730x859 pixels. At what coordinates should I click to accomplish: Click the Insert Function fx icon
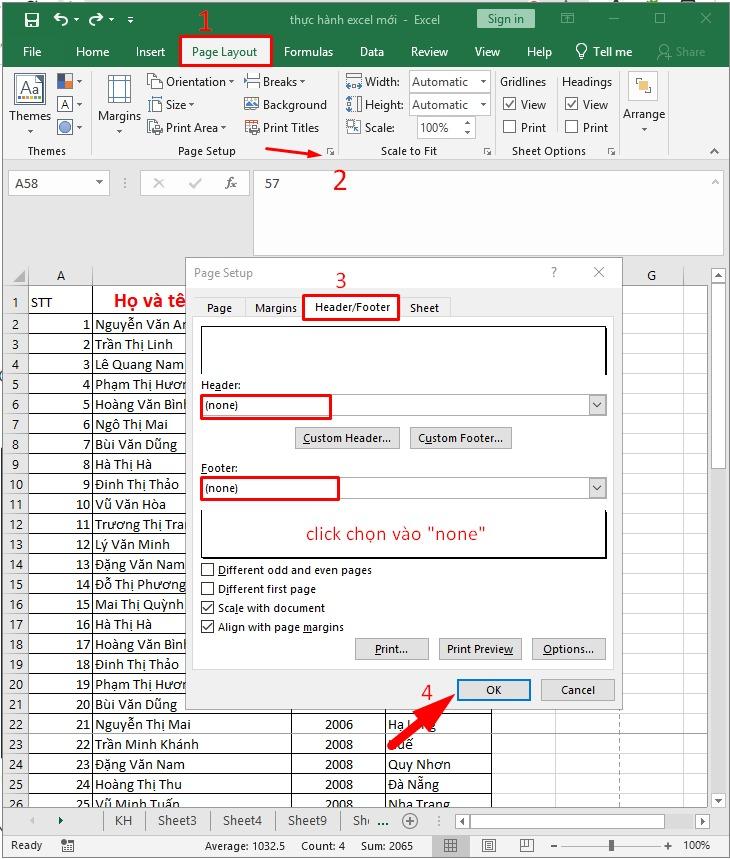click(231, 183)
